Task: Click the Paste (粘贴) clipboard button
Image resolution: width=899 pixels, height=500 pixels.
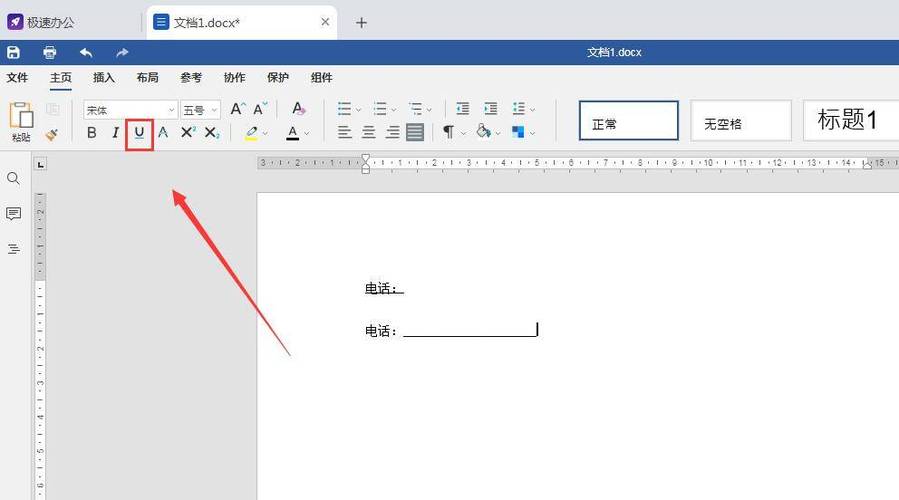Action: tap(21, 122)
